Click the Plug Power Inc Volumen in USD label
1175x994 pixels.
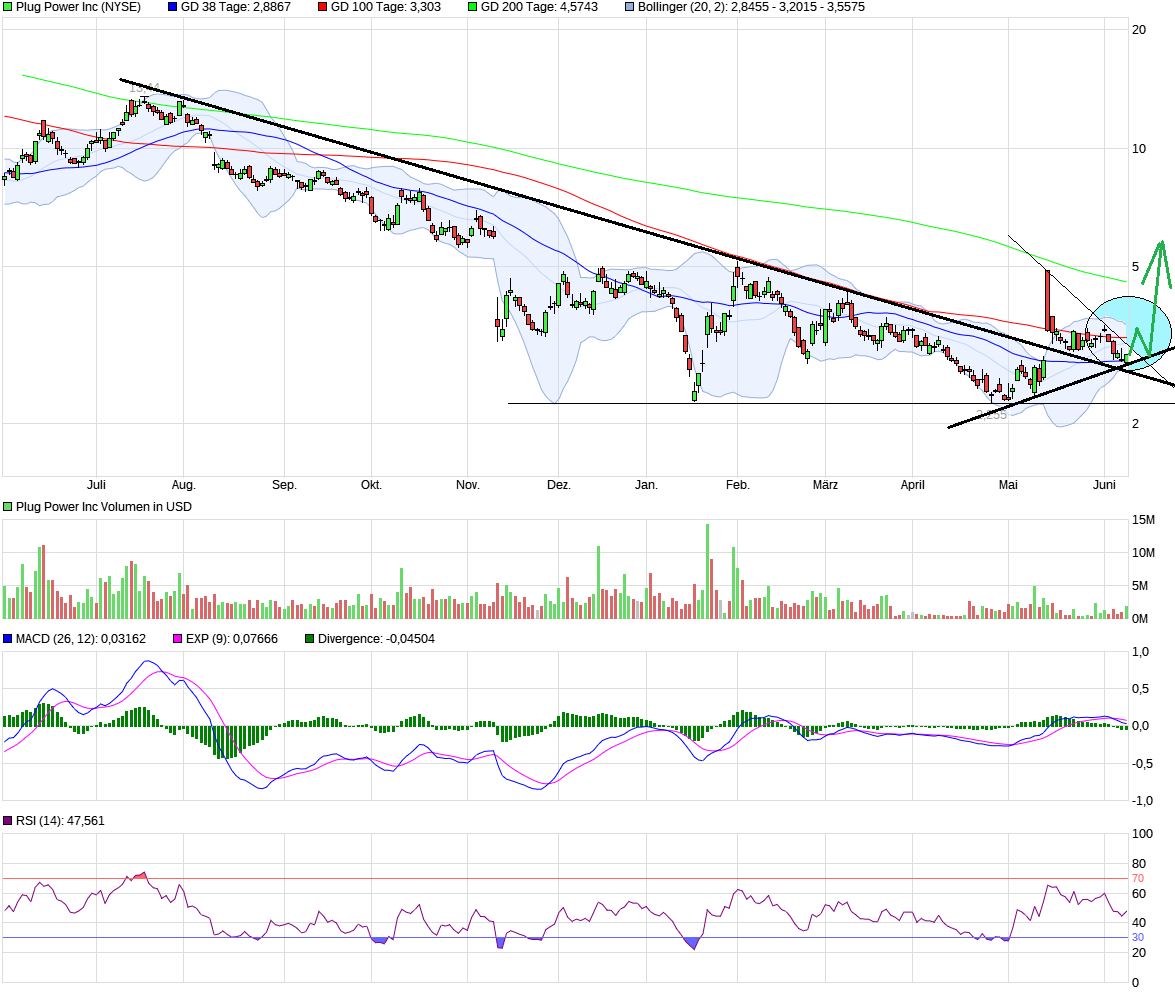pos(103,507)
